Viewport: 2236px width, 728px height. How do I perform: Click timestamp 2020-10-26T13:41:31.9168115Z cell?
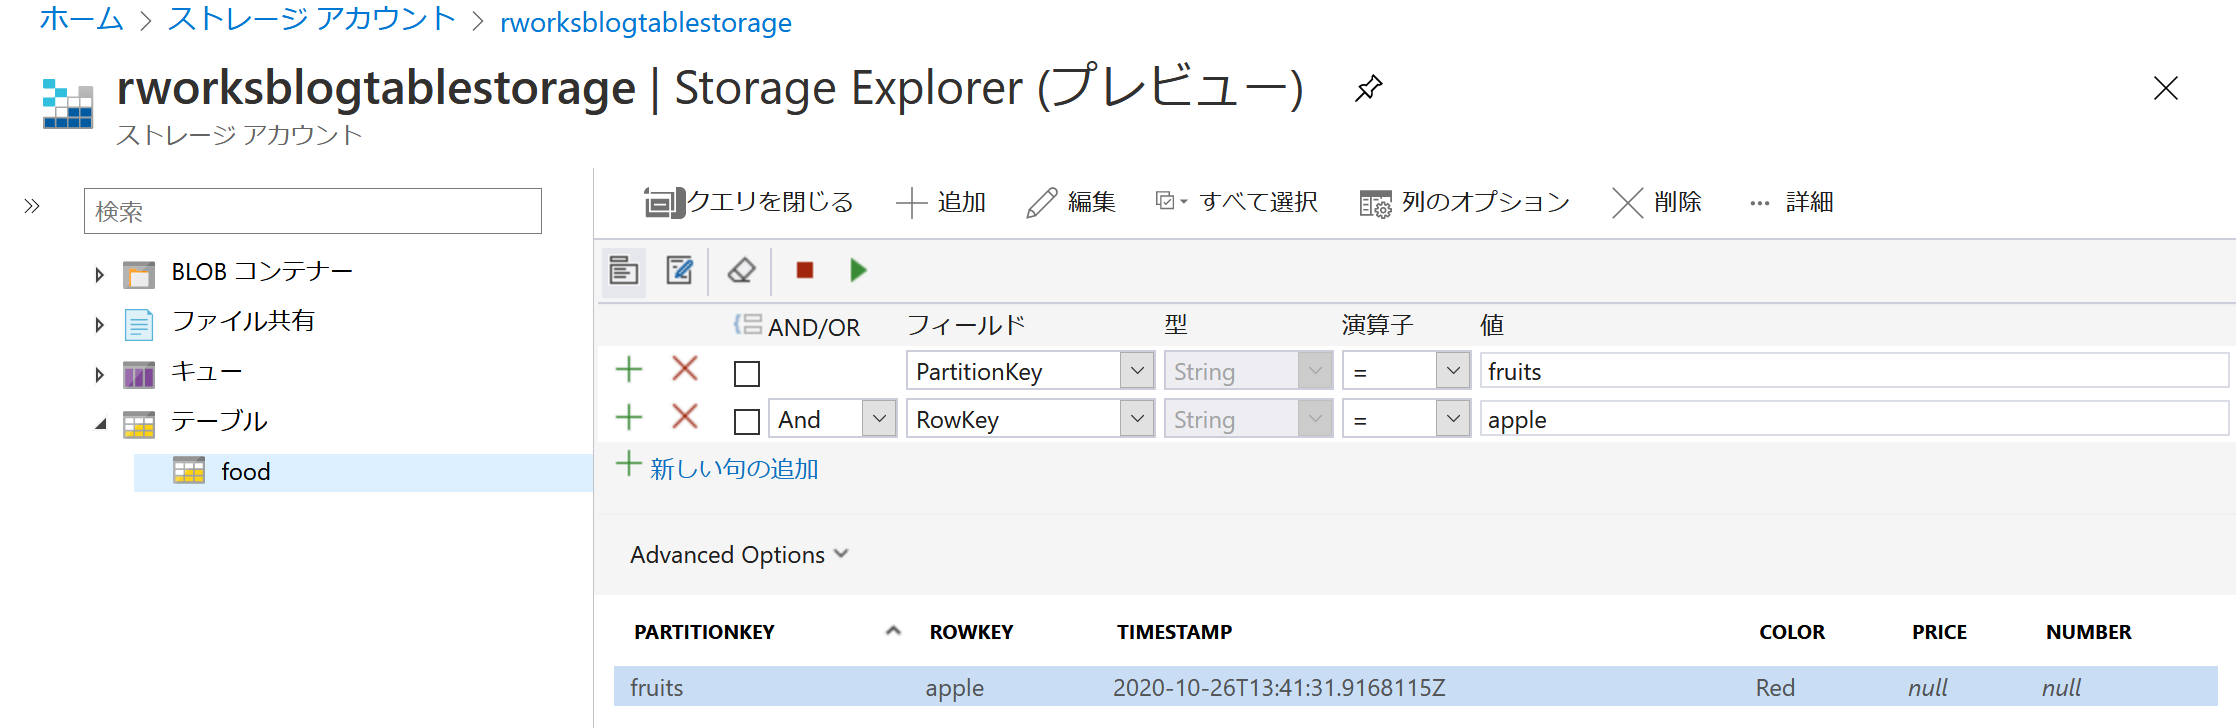pos(1279,688)
